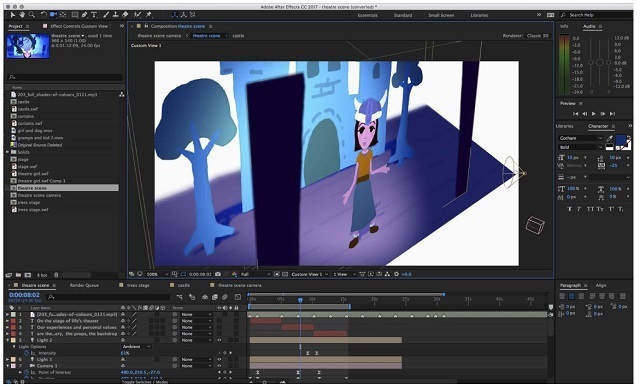This screenshot has width=640, height=386.
Task: Delete selected project item with trash icon
Action: point(56,275)
